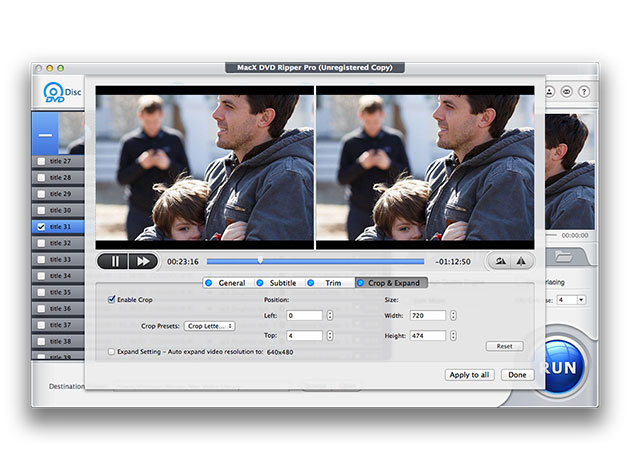
Task: Enable the Expand Setting checkbox
Action: point(111,352)
